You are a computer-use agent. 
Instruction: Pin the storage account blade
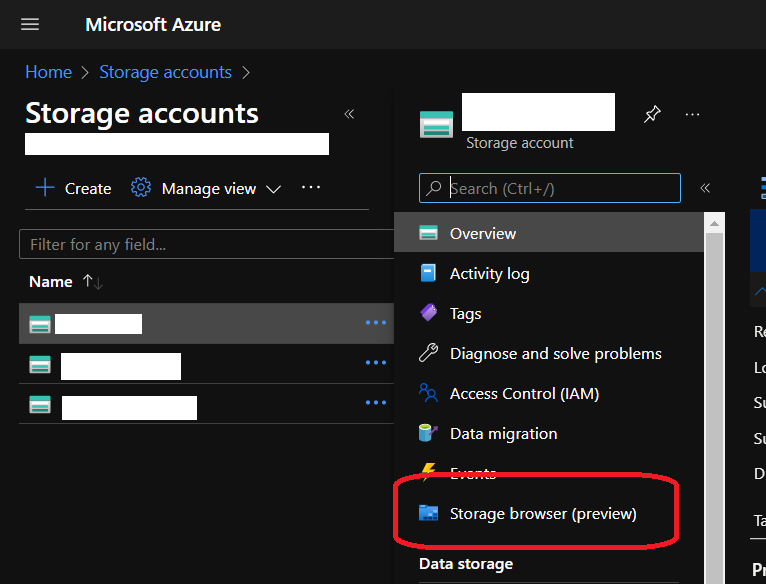[652, 115]
